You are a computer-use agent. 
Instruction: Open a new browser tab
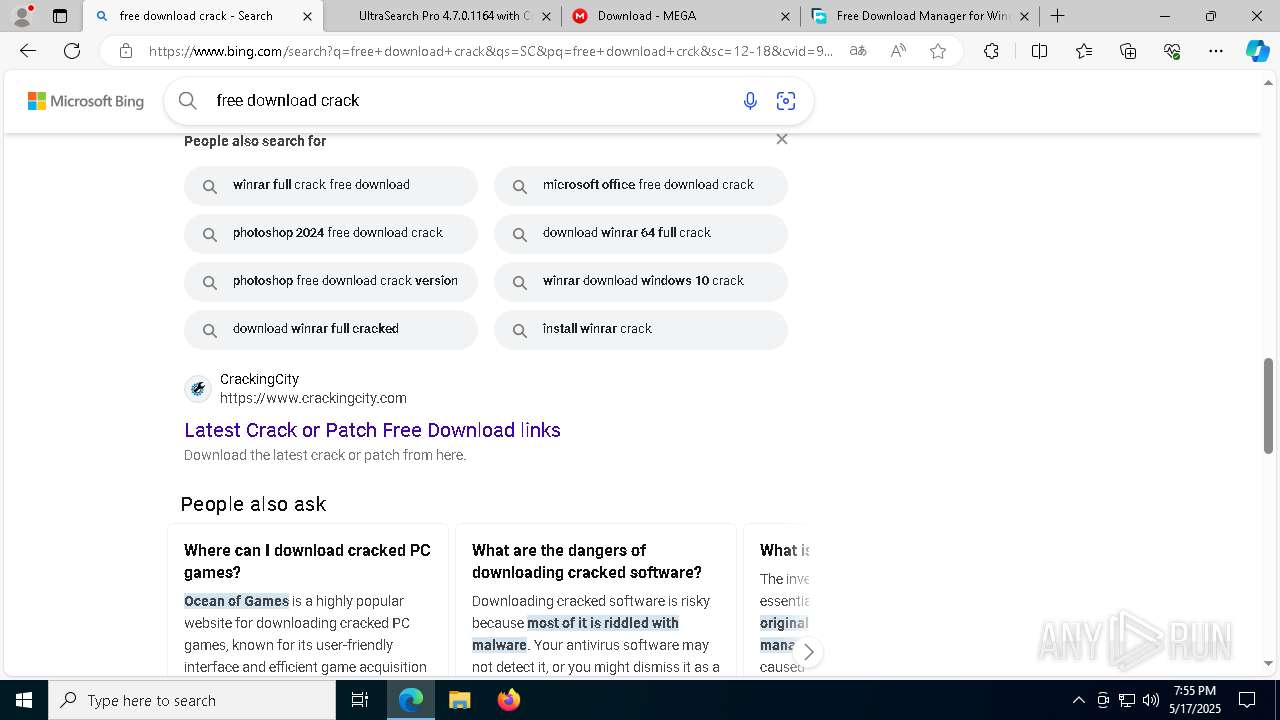click(x=1057, y=16)
